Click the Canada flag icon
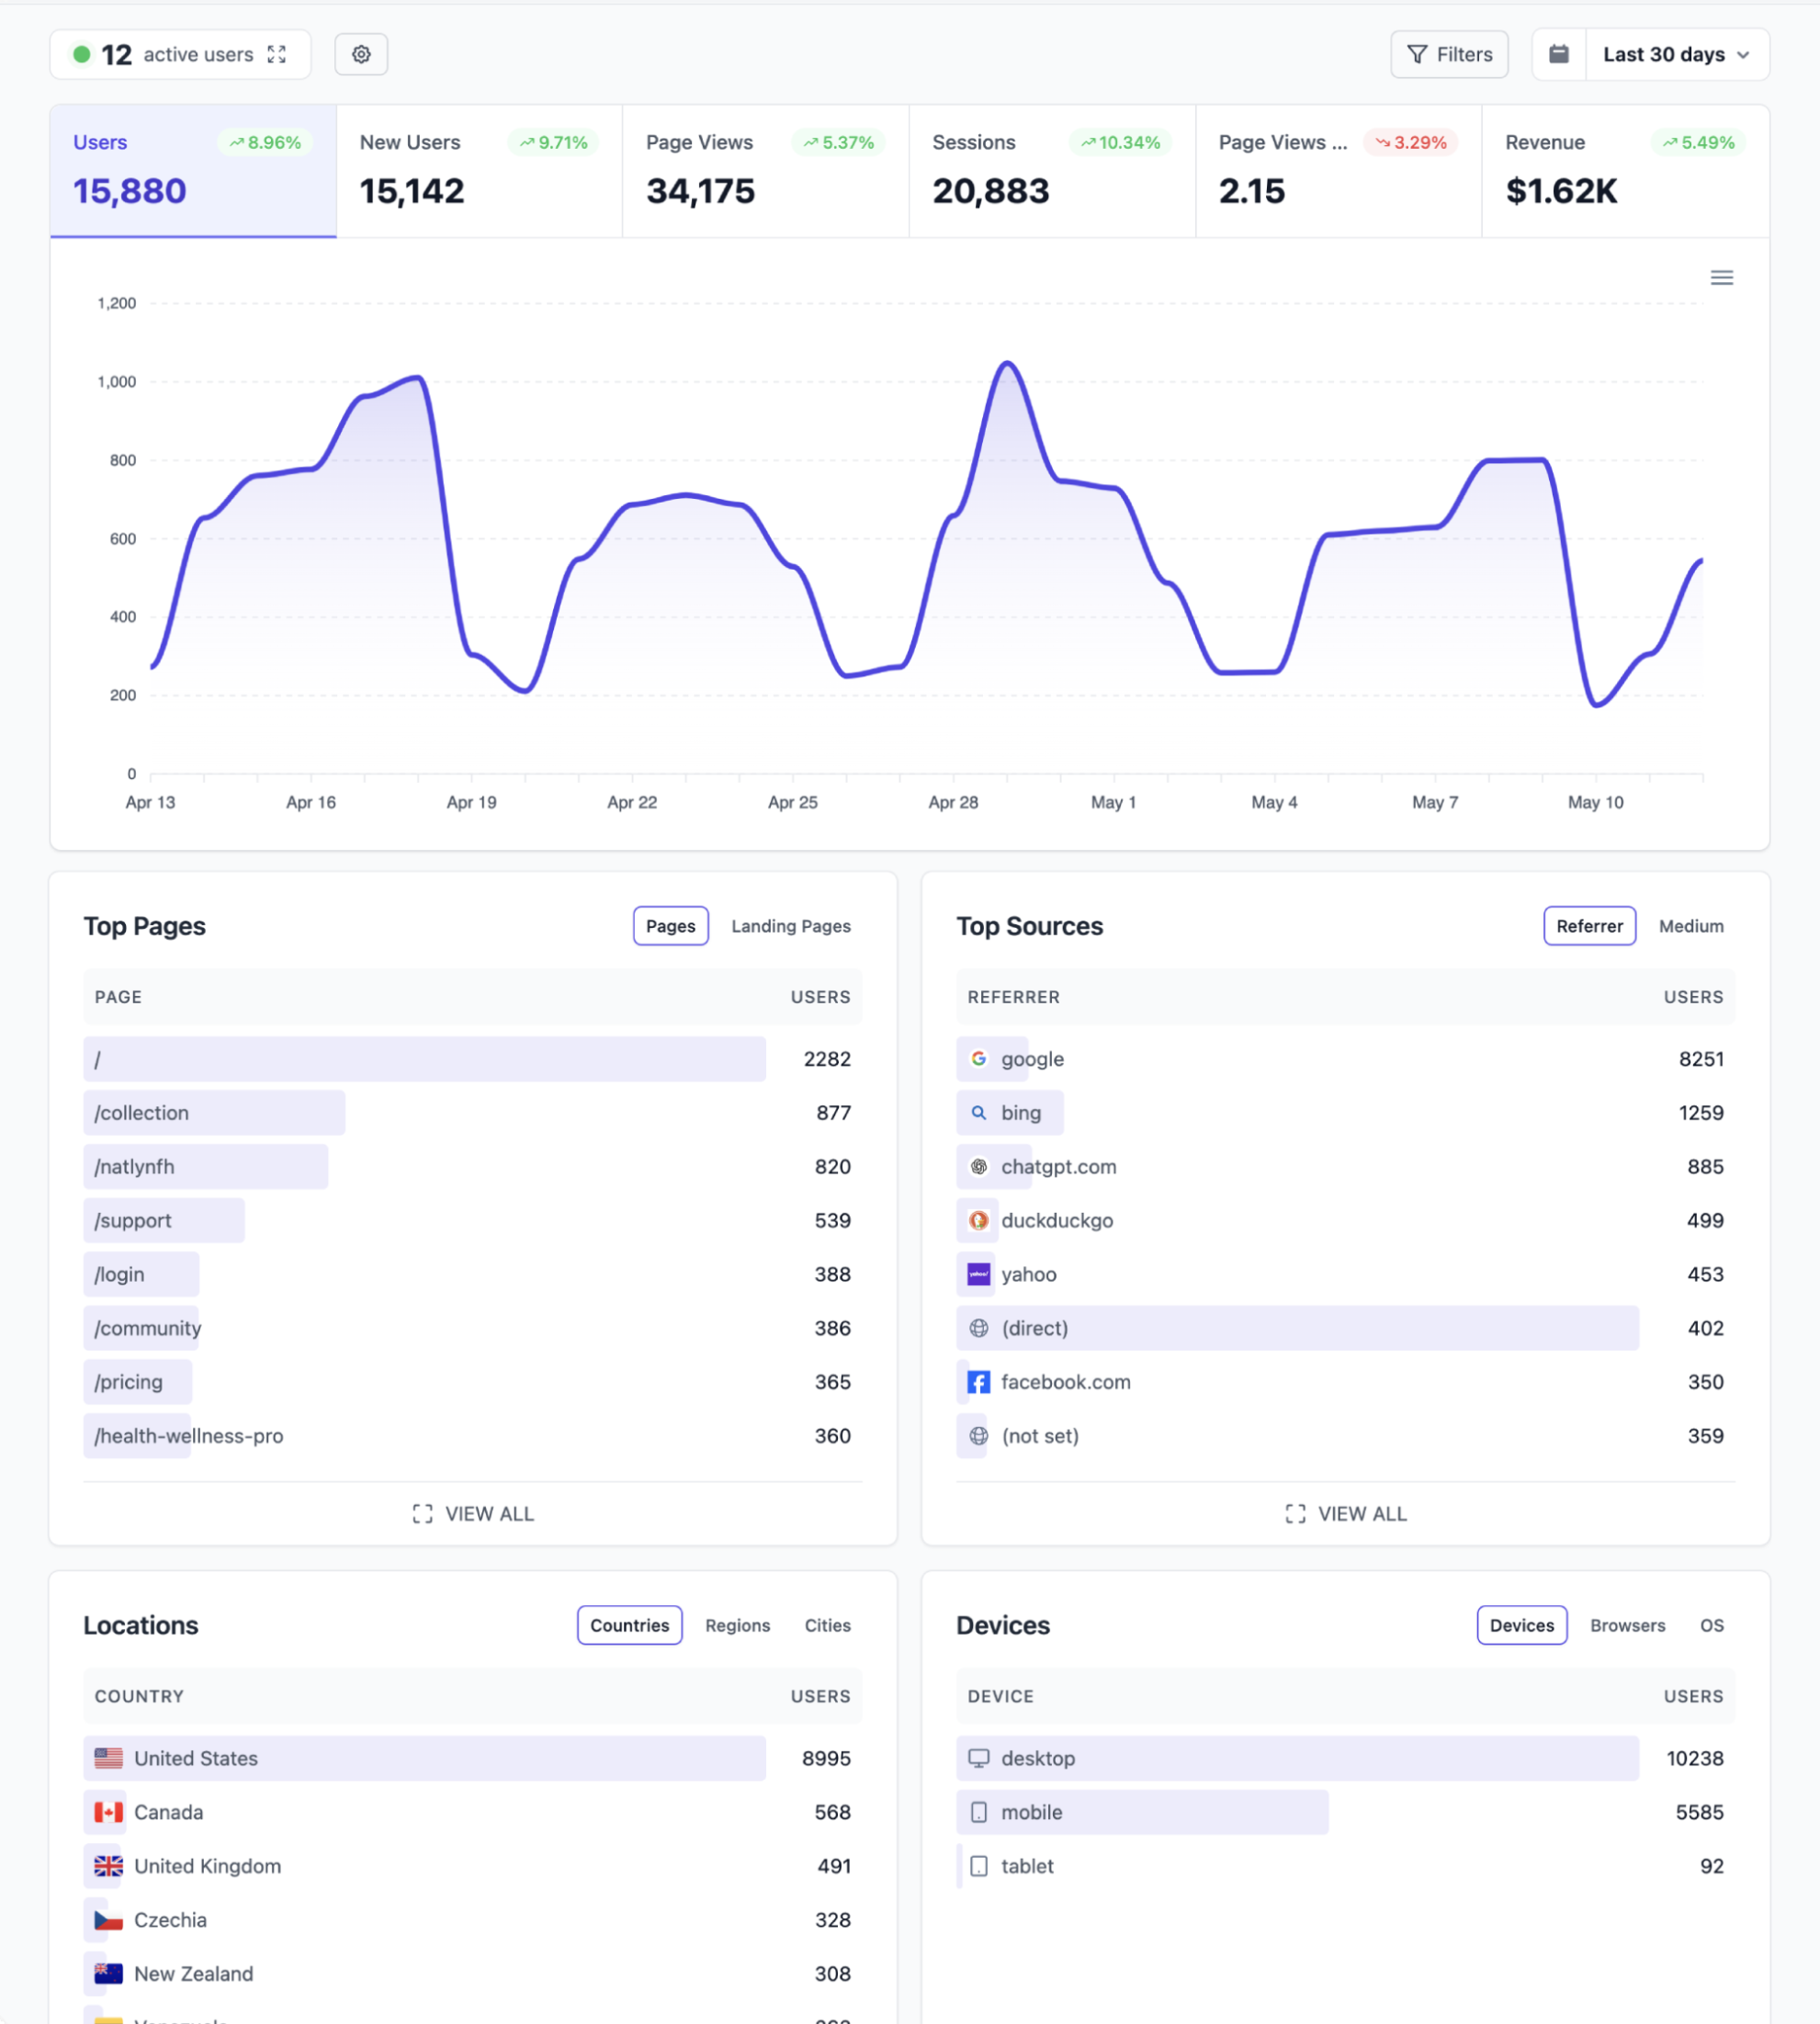 108,1812
